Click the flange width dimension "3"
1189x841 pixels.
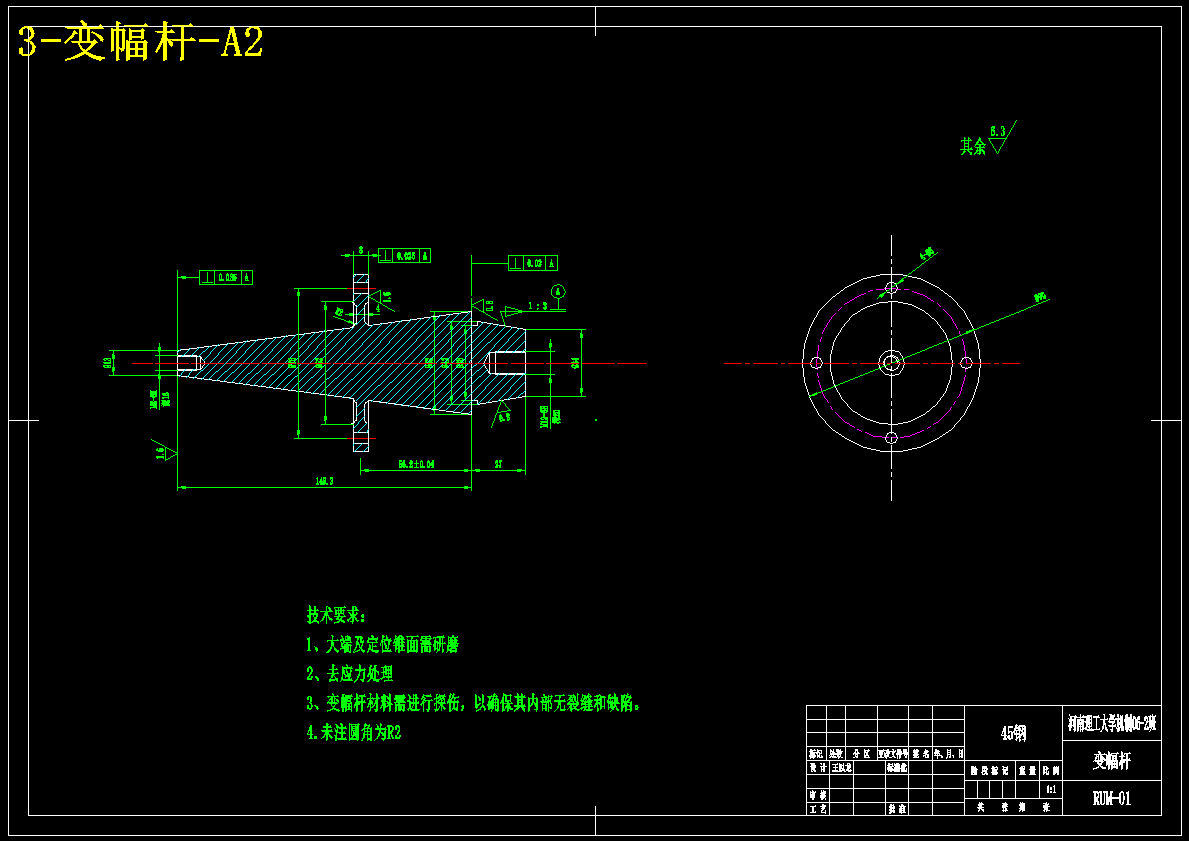[361, 249]
